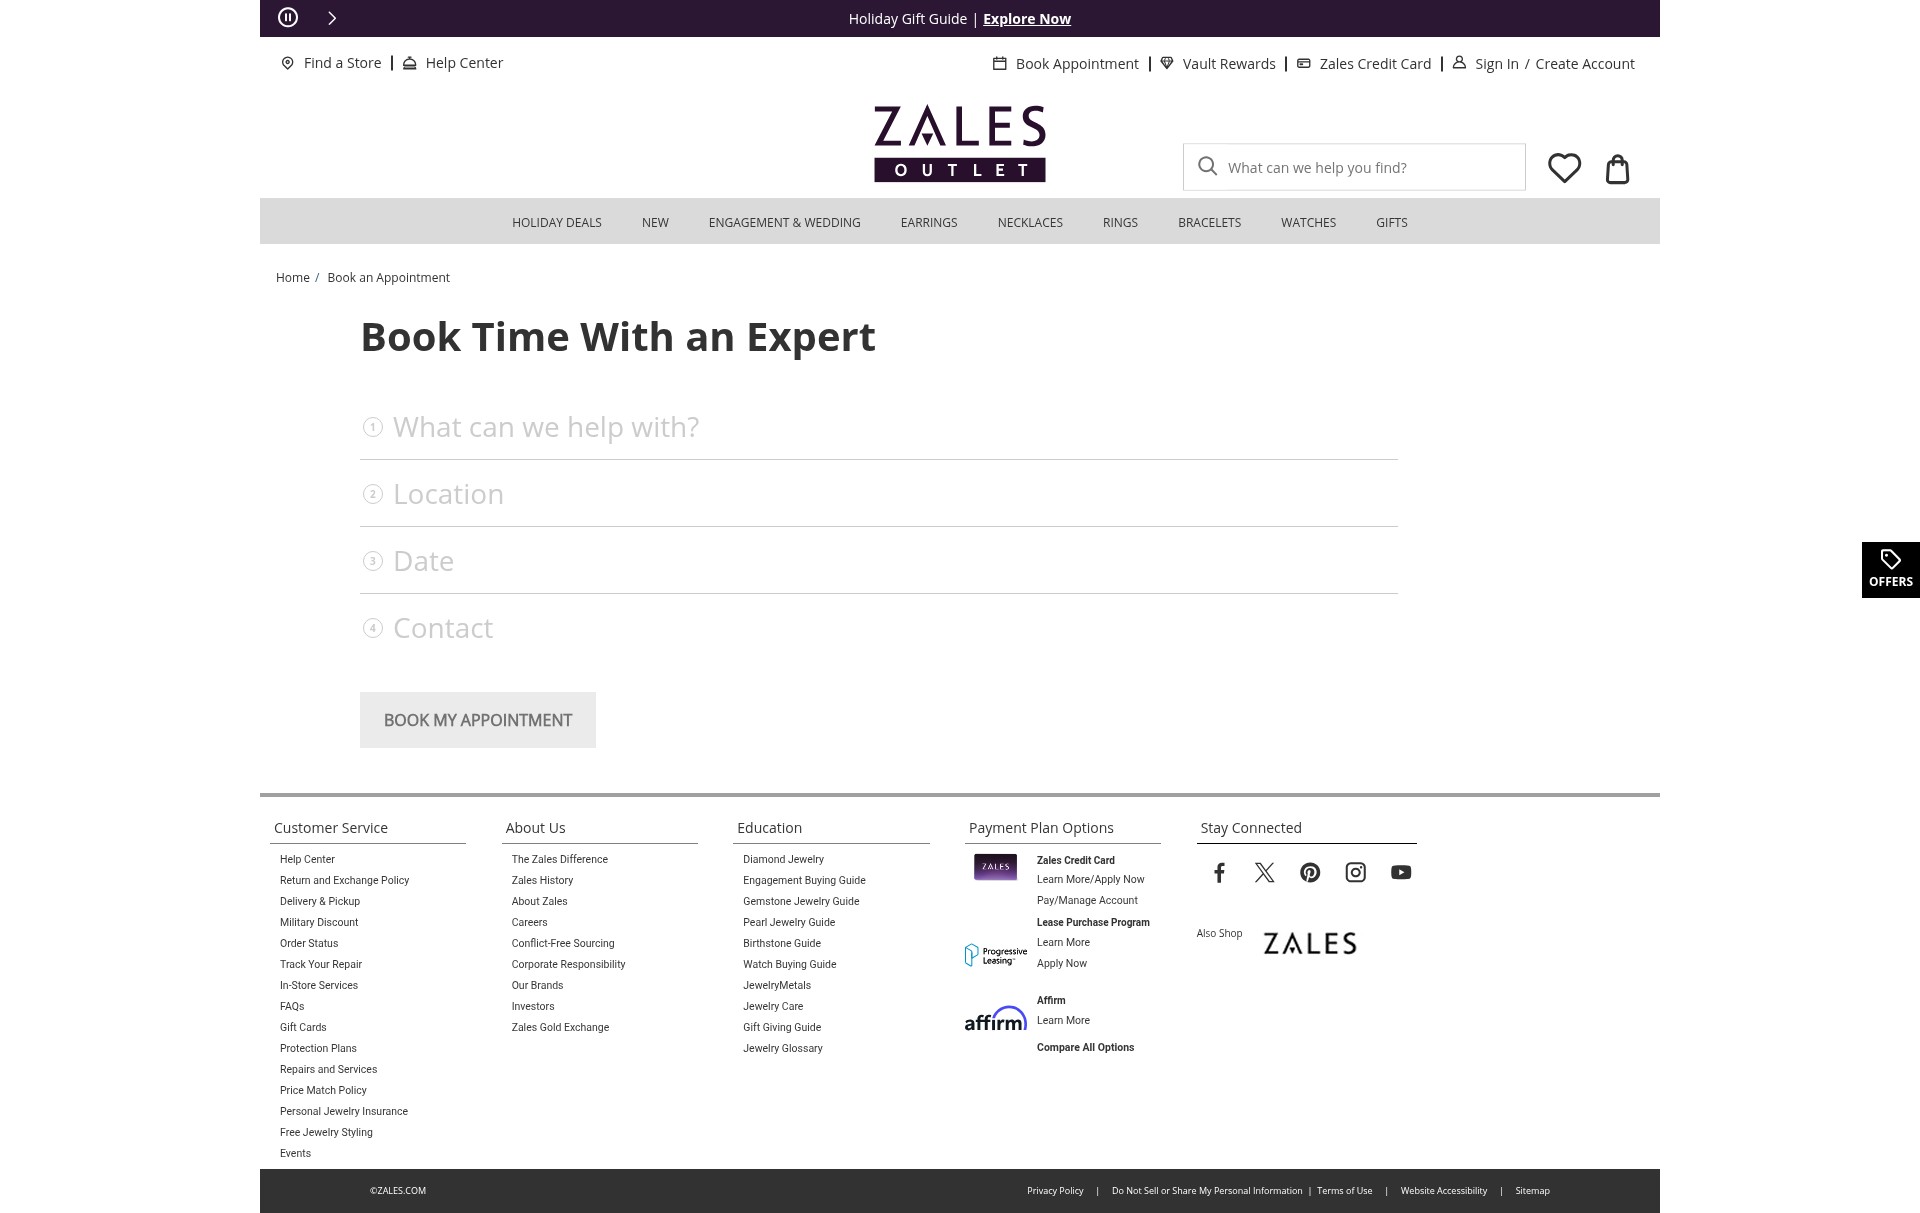Open Website Accessibility link
The image size is (1920, 1213).
coord(1443,1190)
